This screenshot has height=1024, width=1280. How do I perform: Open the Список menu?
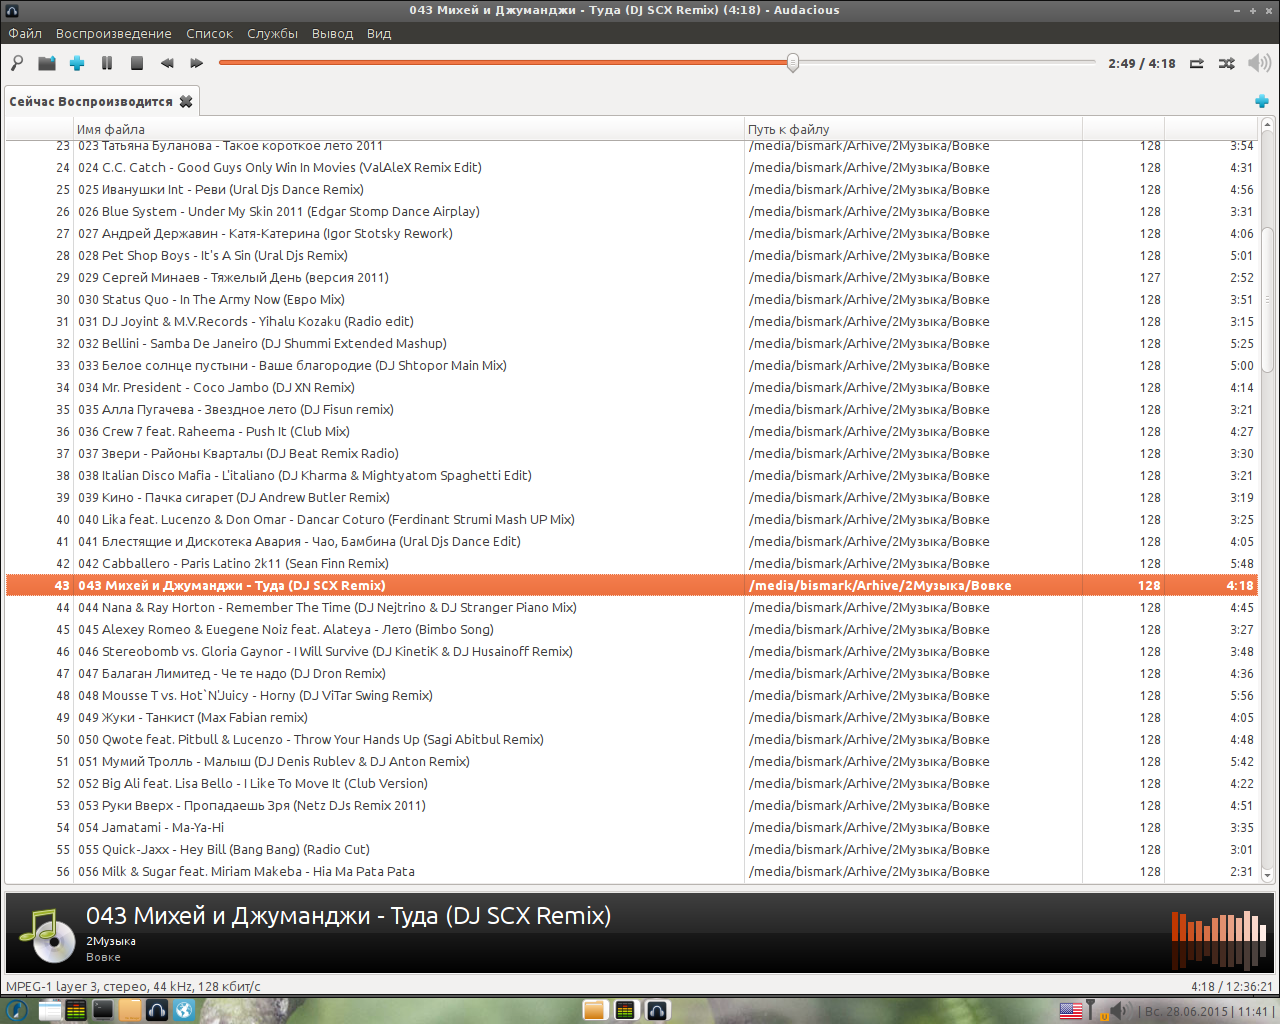pyautogui.click(x=209, y=33)
